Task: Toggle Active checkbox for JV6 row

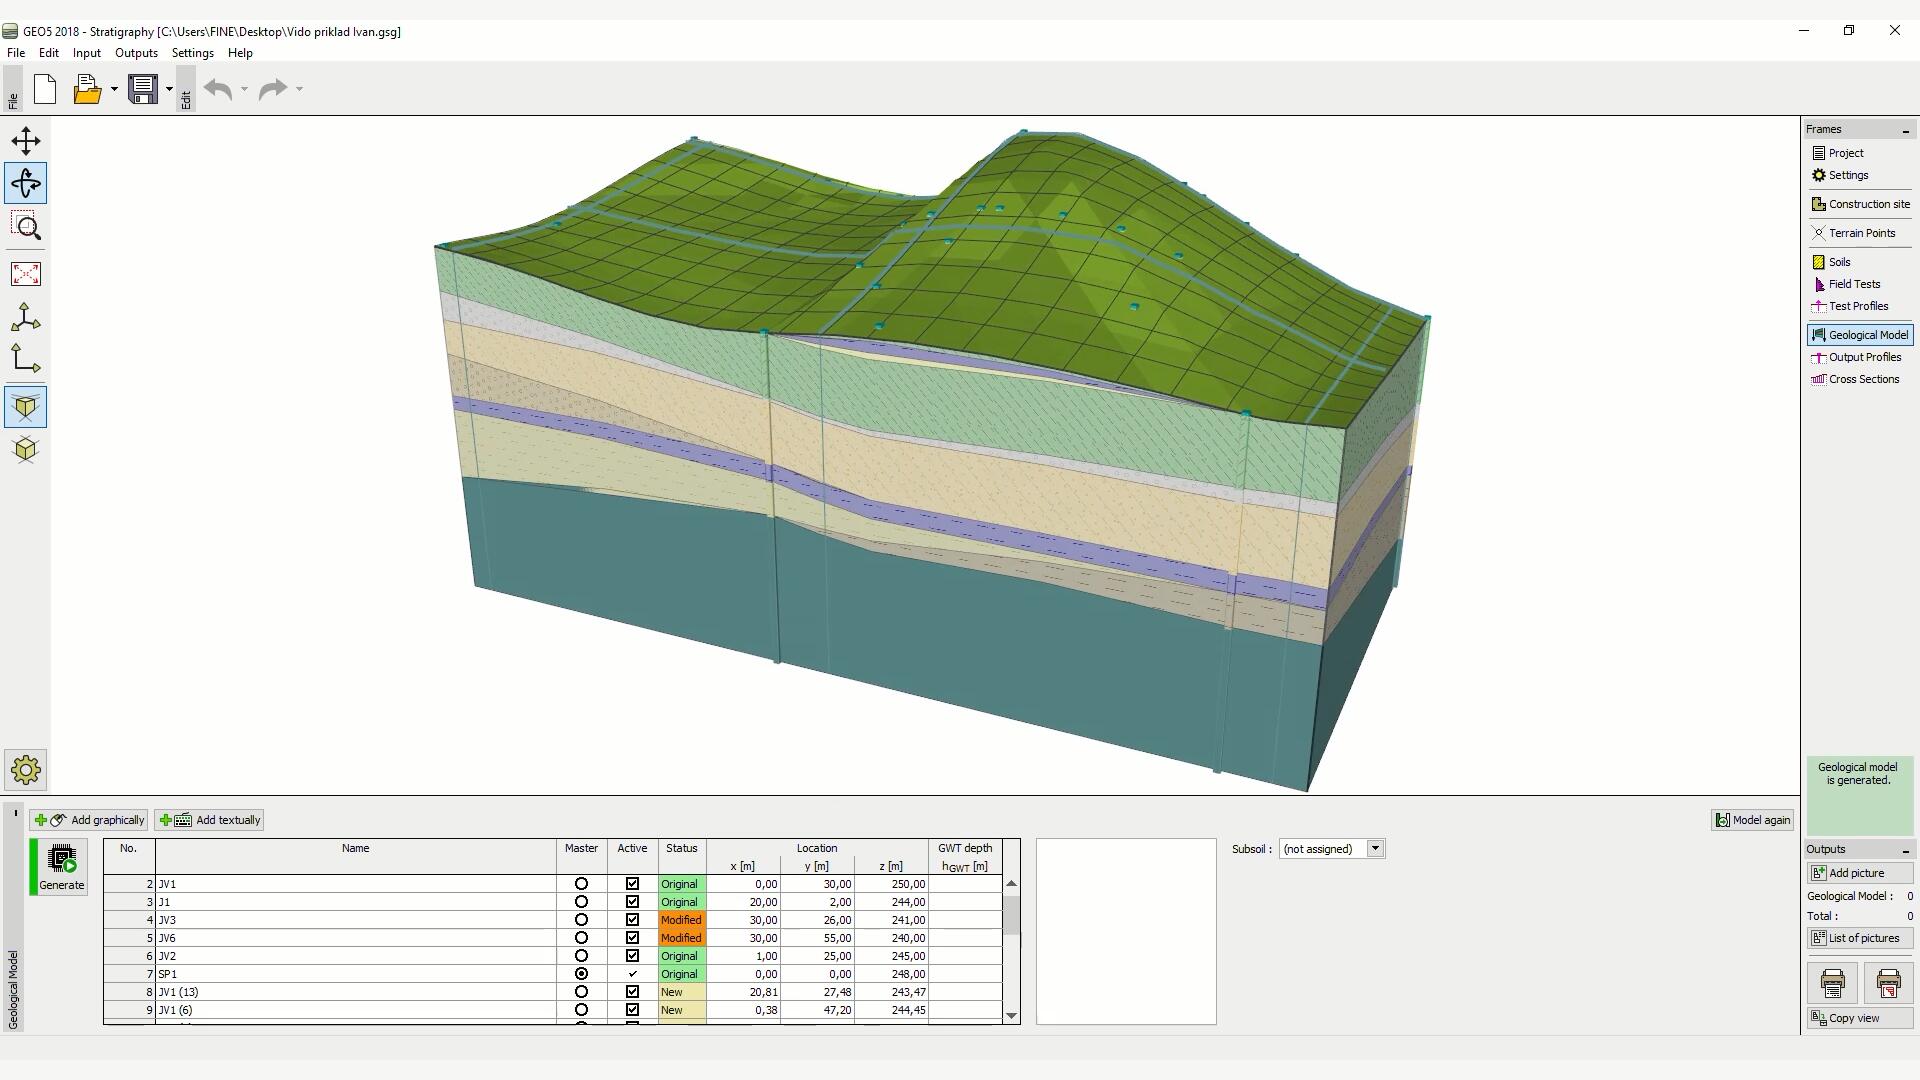Action: tap(632, 938)
